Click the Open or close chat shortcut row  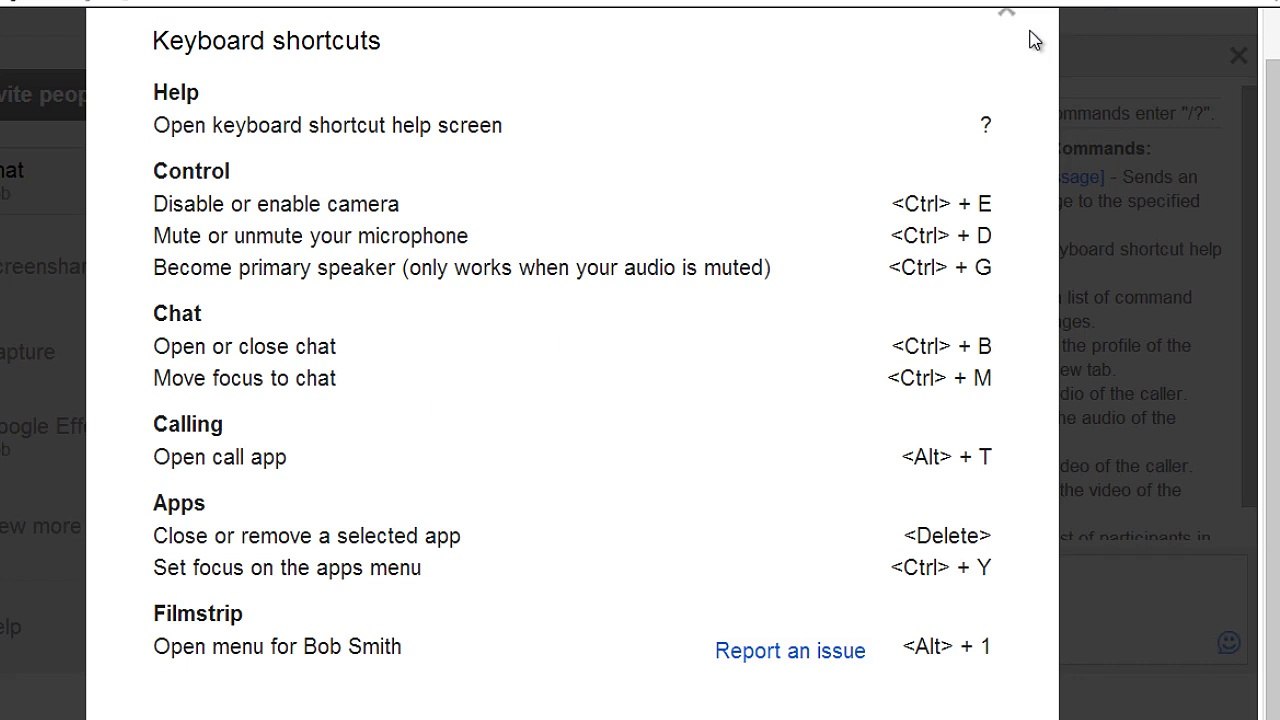pos(245,347)
